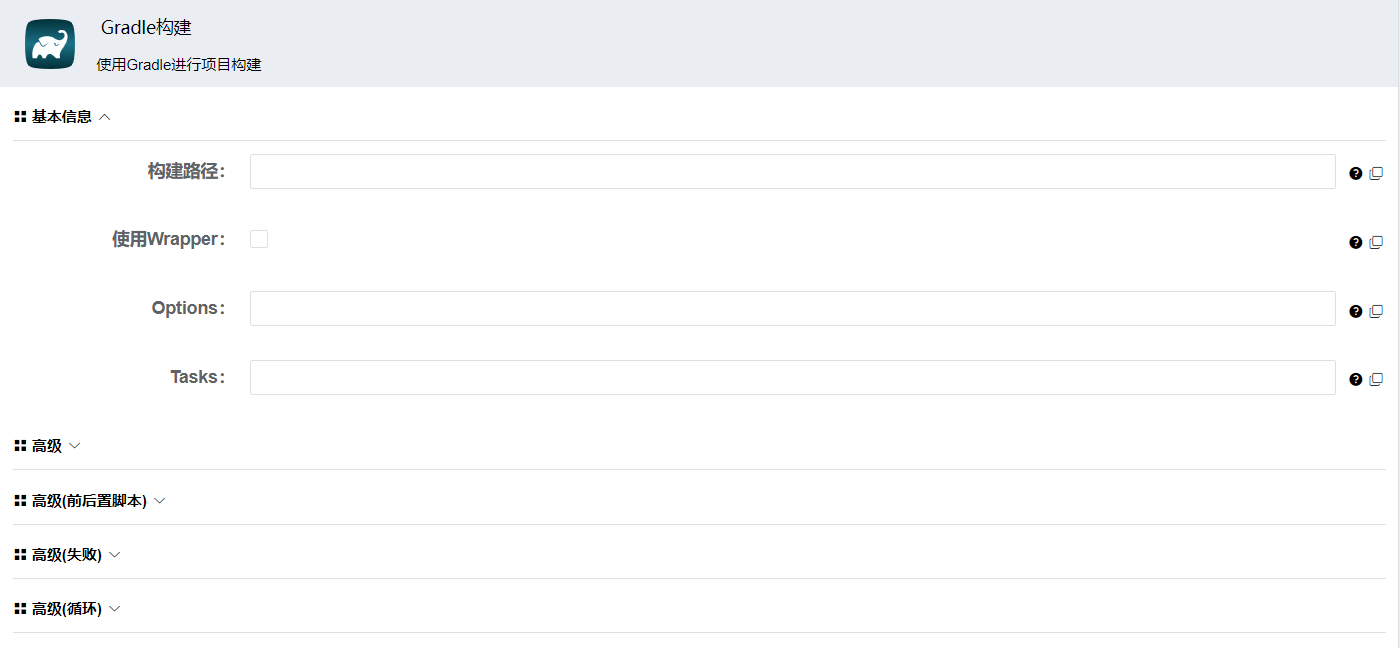Click inside the Tasks input field
This screenshot has width=1400, height=648.
[x=790, y=377]
